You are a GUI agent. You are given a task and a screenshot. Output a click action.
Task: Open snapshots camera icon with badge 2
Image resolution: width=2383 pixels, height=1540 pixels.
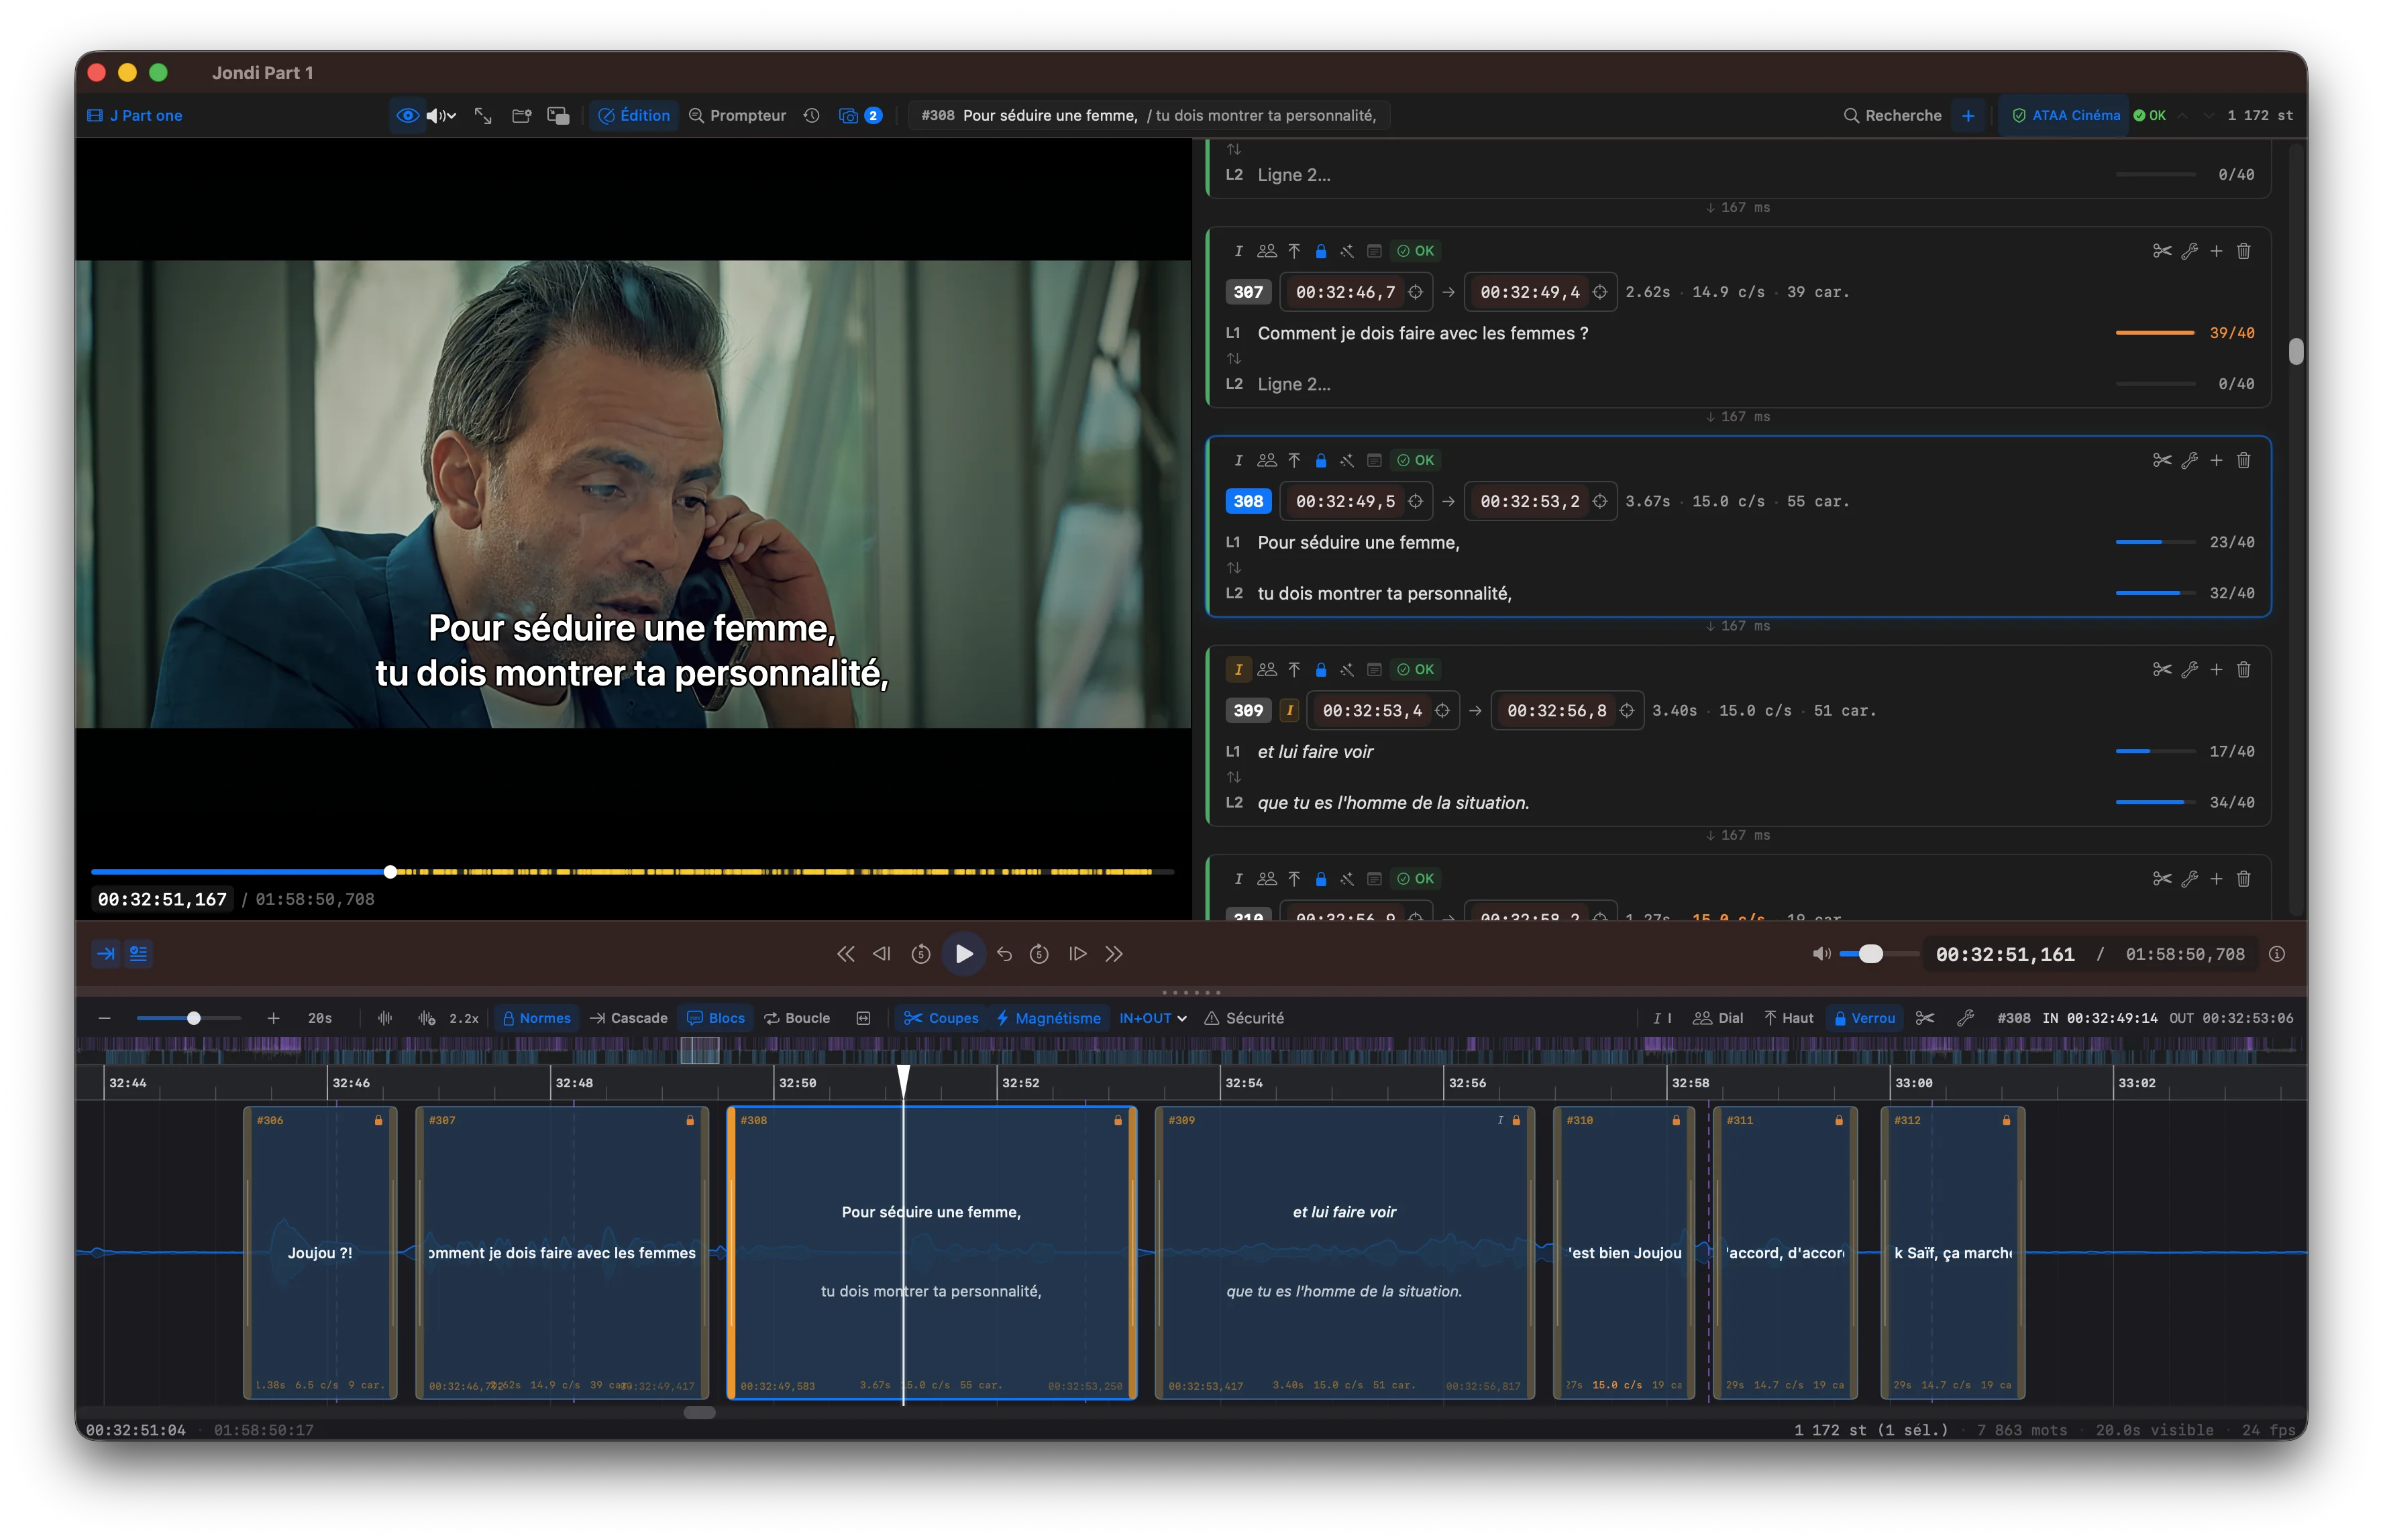(859, 116)
